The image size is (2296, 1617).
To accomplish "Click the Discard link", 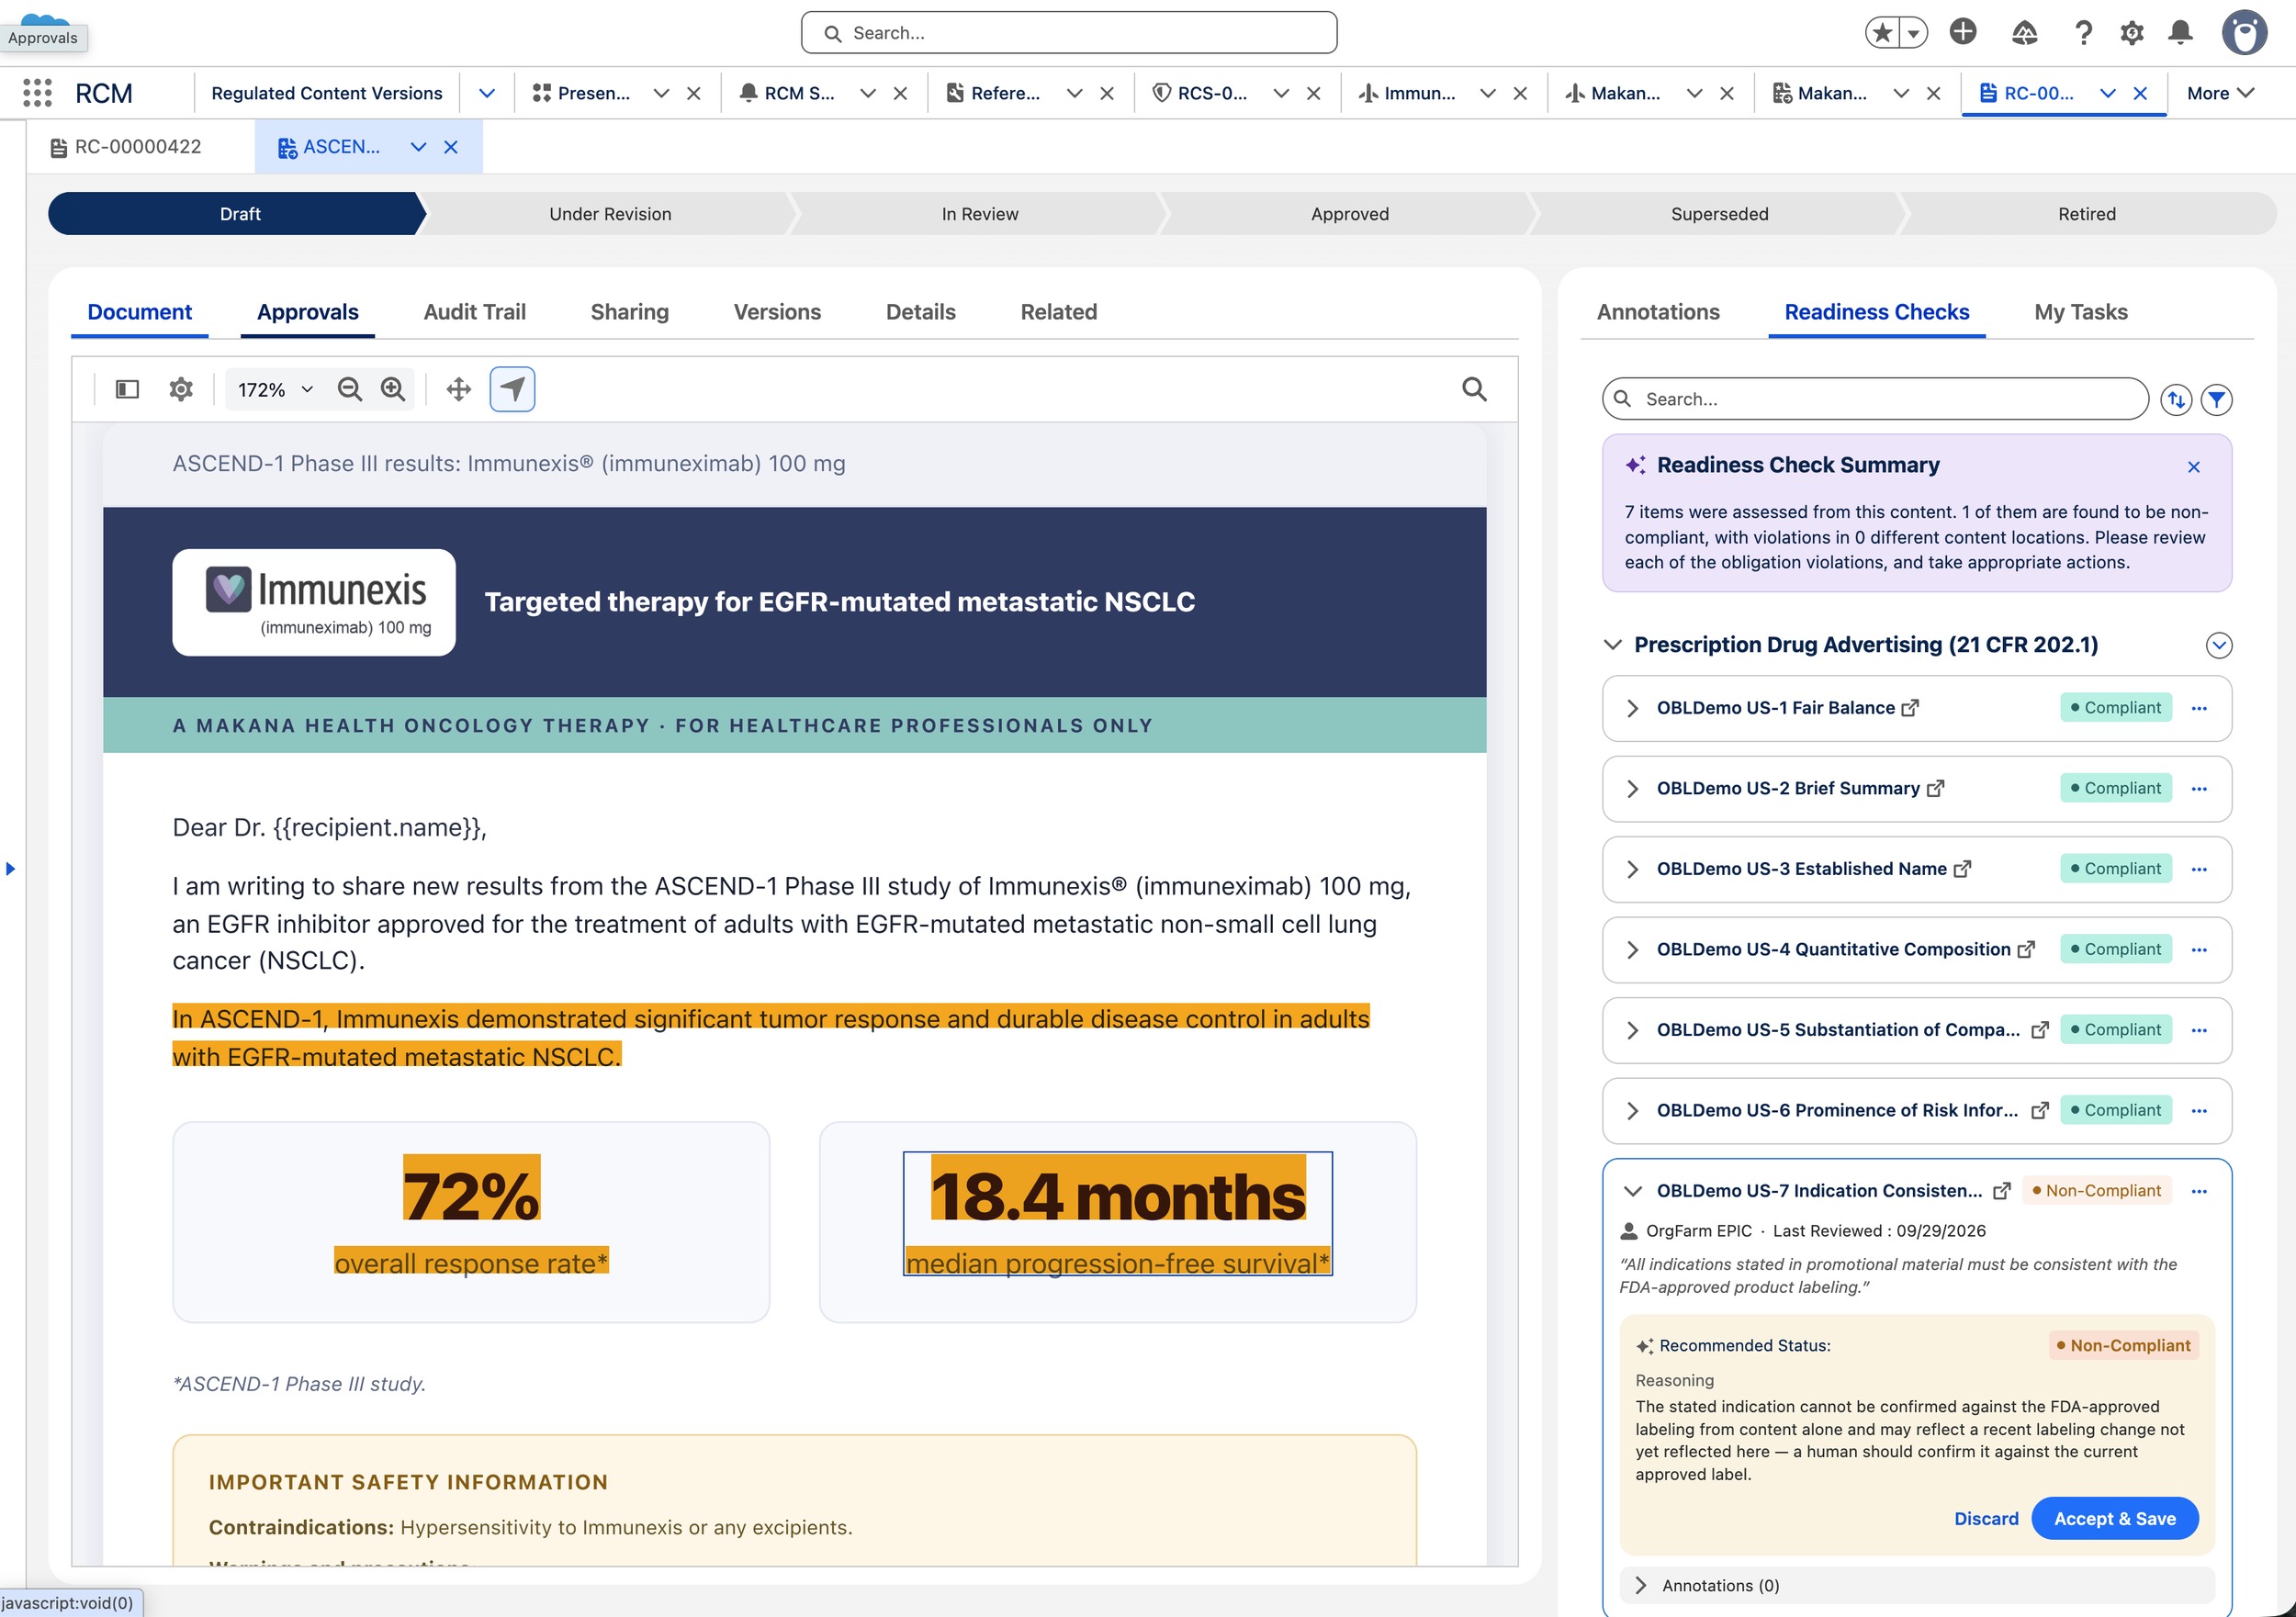I will pos(1986,1519).
